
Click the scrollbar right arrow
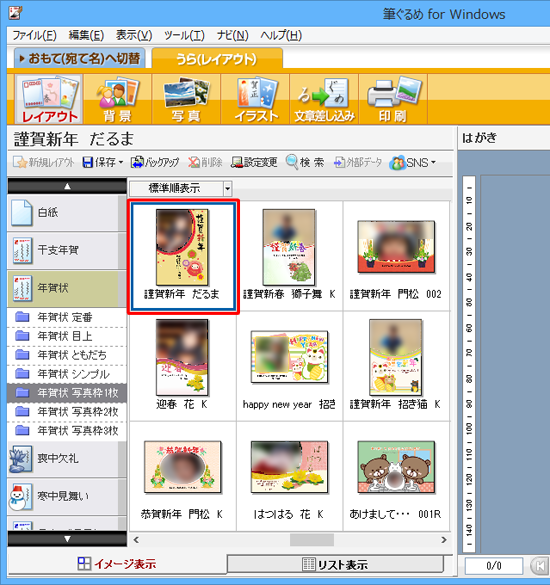(444, 540)
